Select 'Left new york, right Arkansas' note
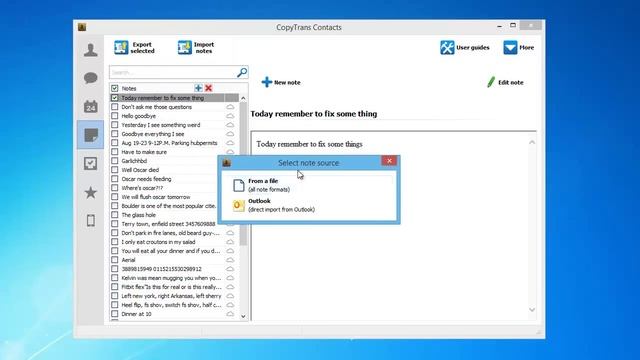 (171, 296)
